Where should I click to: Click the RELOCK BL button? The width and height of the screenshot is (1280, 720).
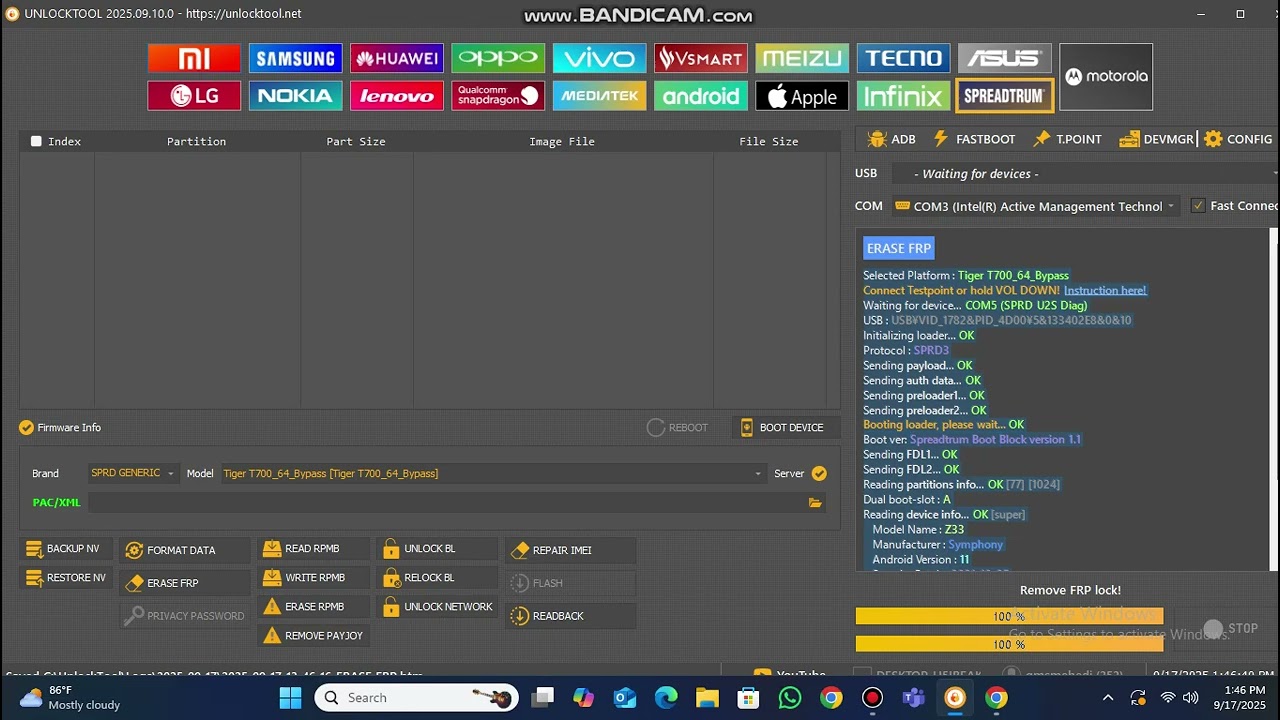pyautogui.click(x=437, y=578)
